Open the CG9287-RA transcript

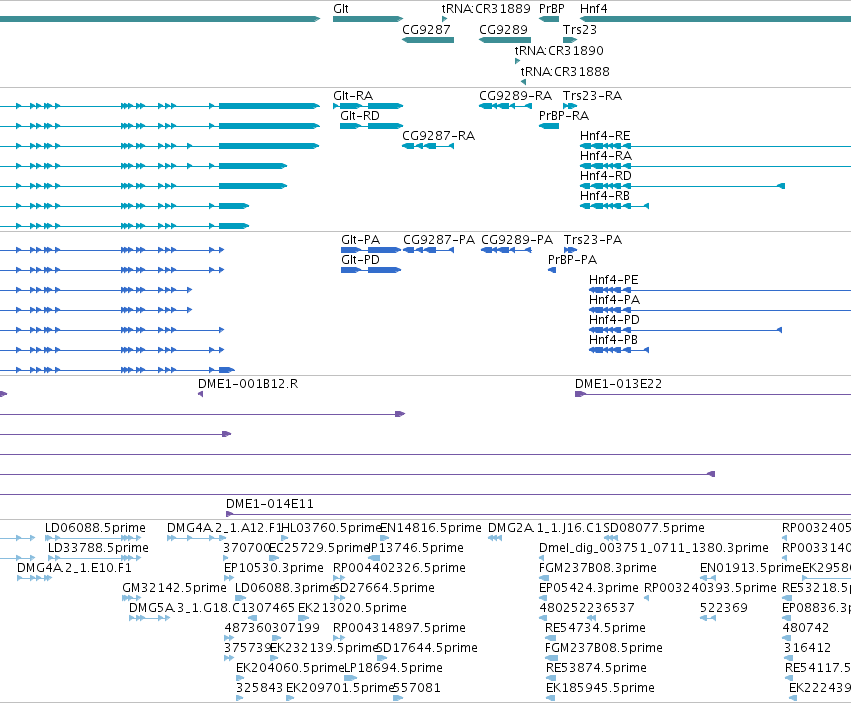coord(428,146)
